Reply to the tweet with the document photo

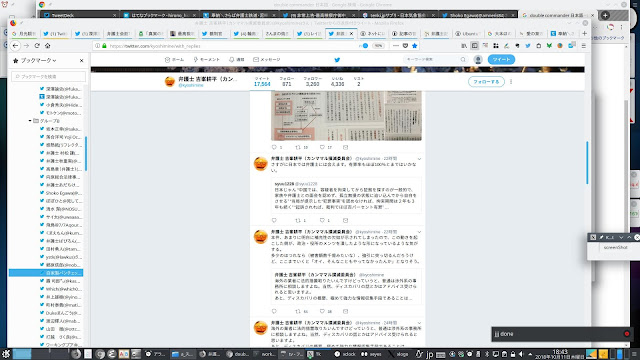tap(274, 147)
